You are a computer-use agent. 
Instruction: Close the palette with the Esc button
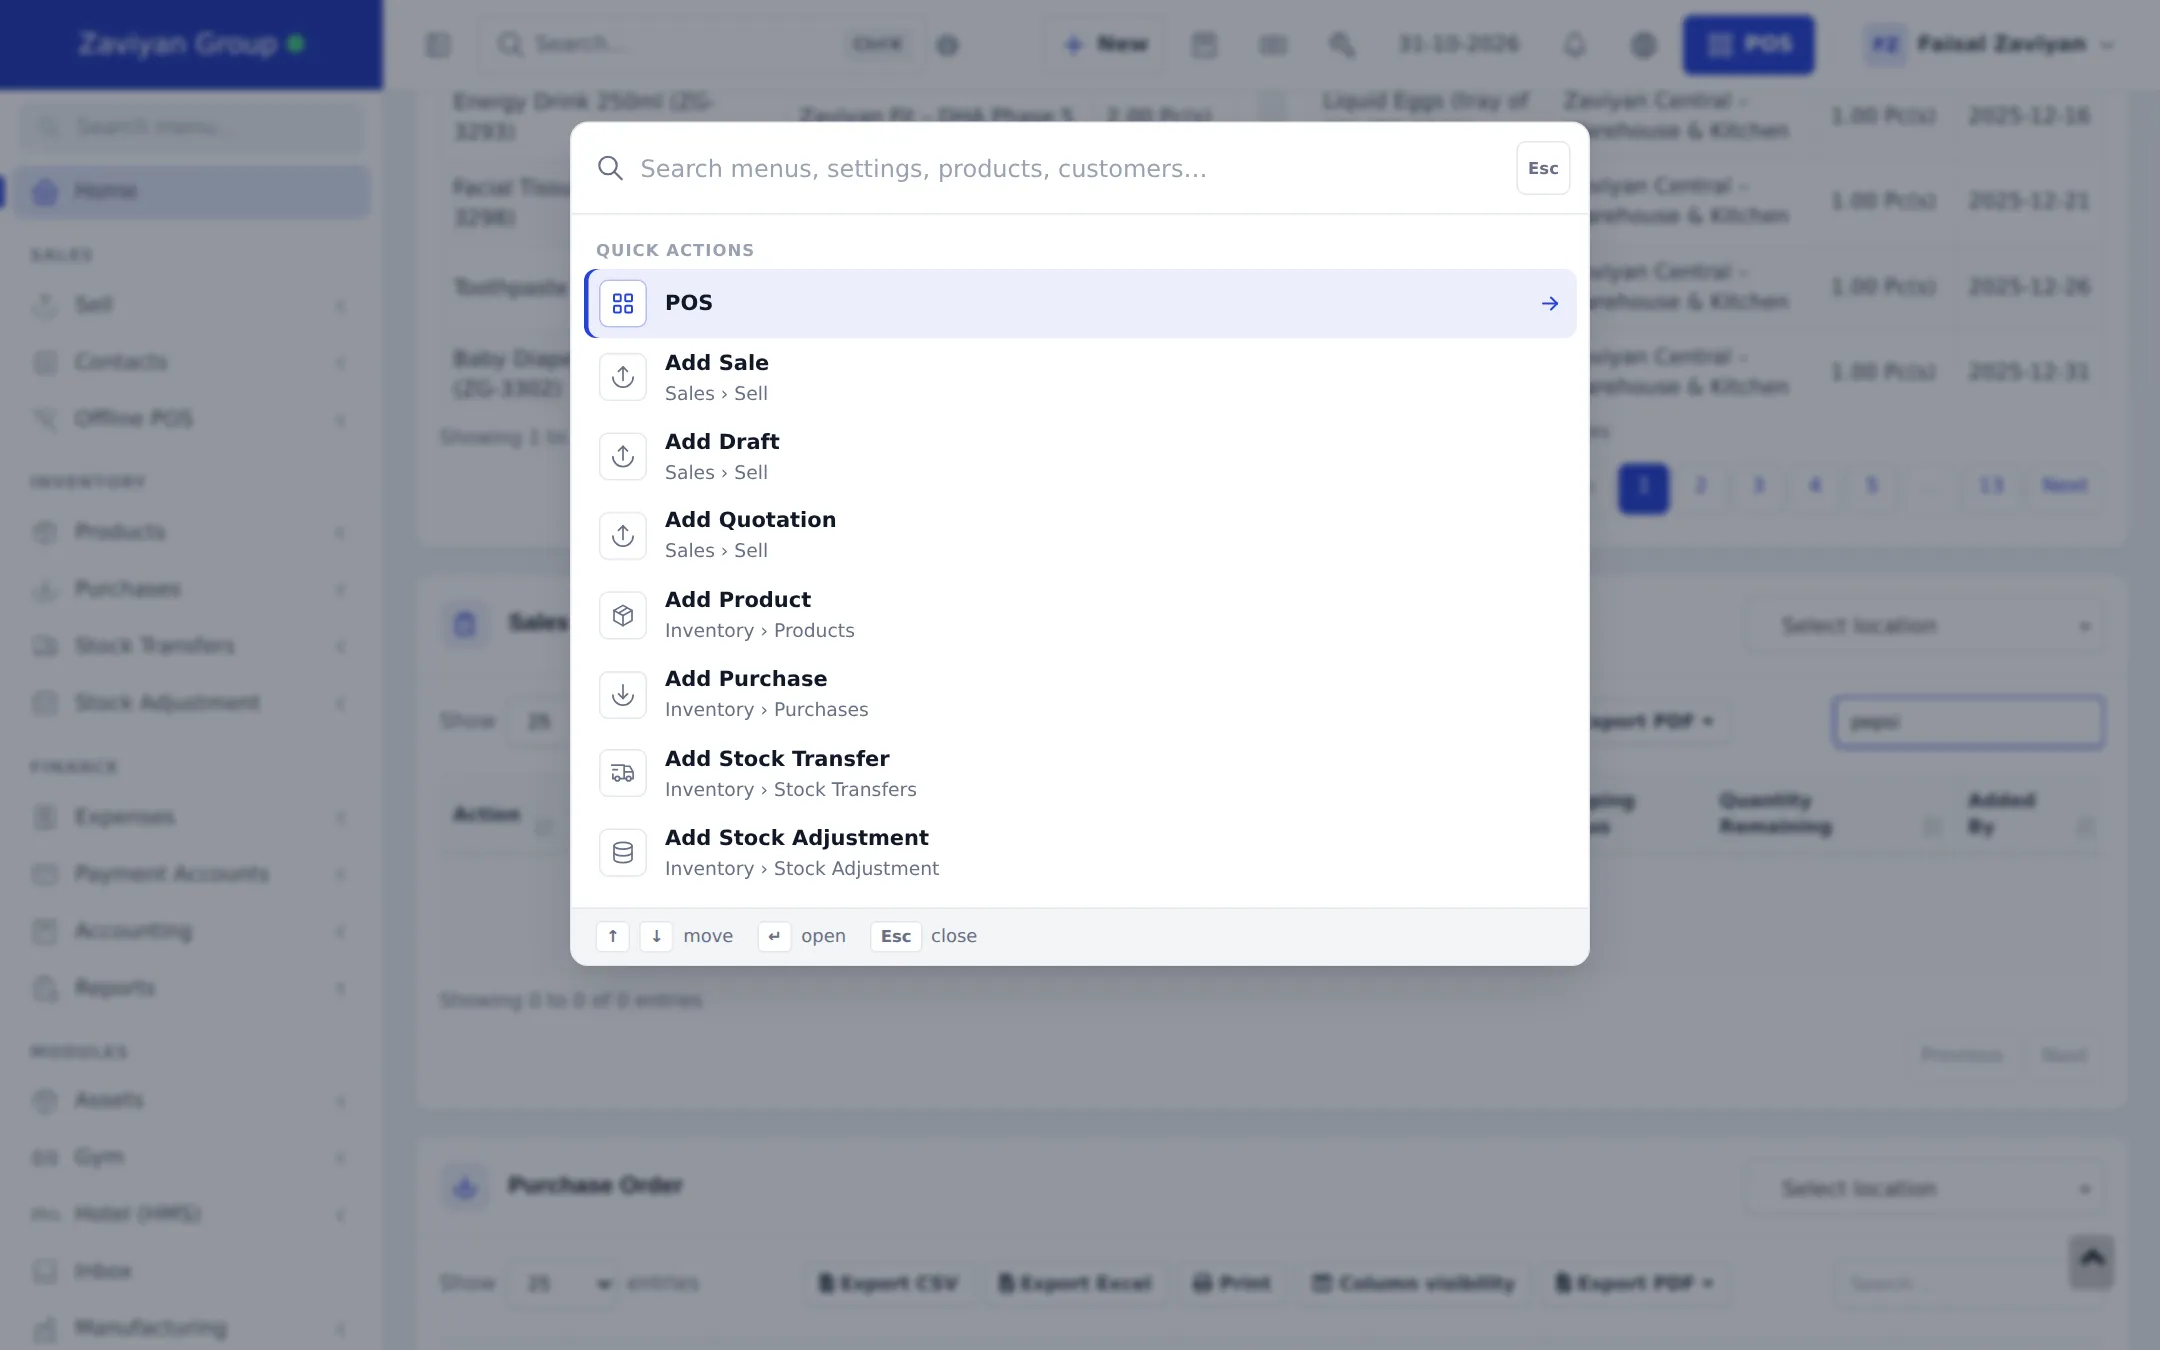tap(1543, 168)
